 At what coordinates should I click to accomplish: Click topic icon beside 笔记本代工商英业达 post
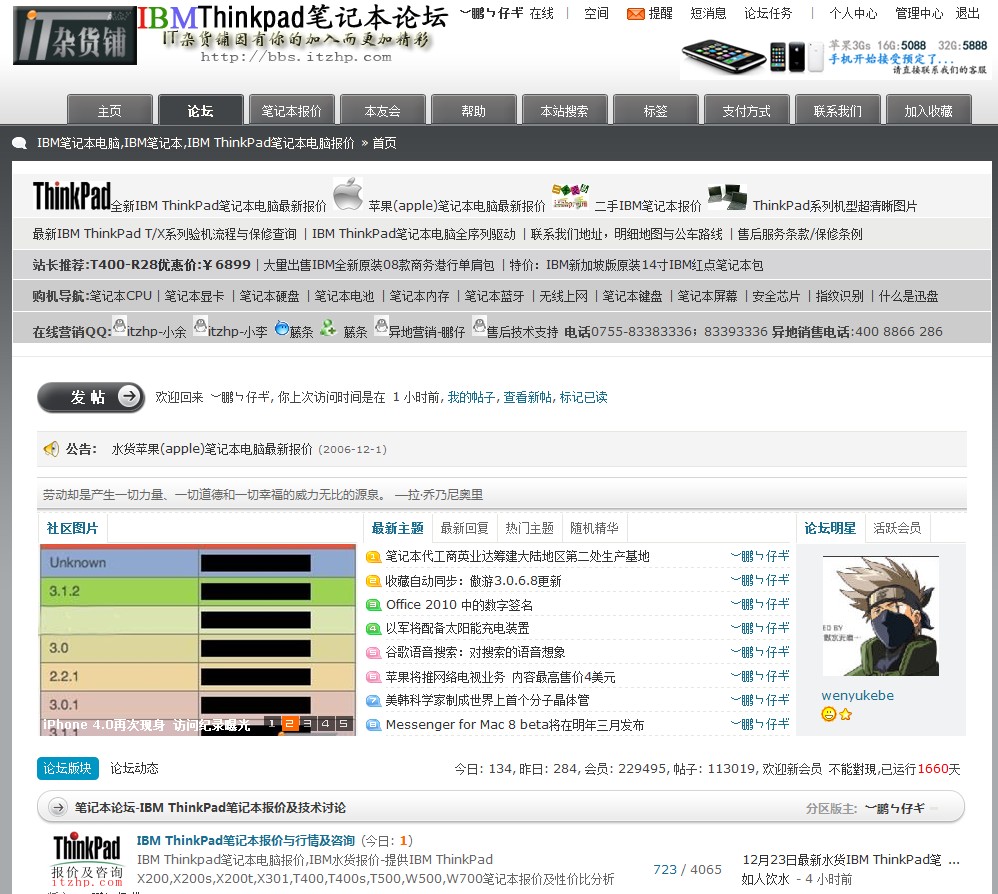tap(373, 557)
